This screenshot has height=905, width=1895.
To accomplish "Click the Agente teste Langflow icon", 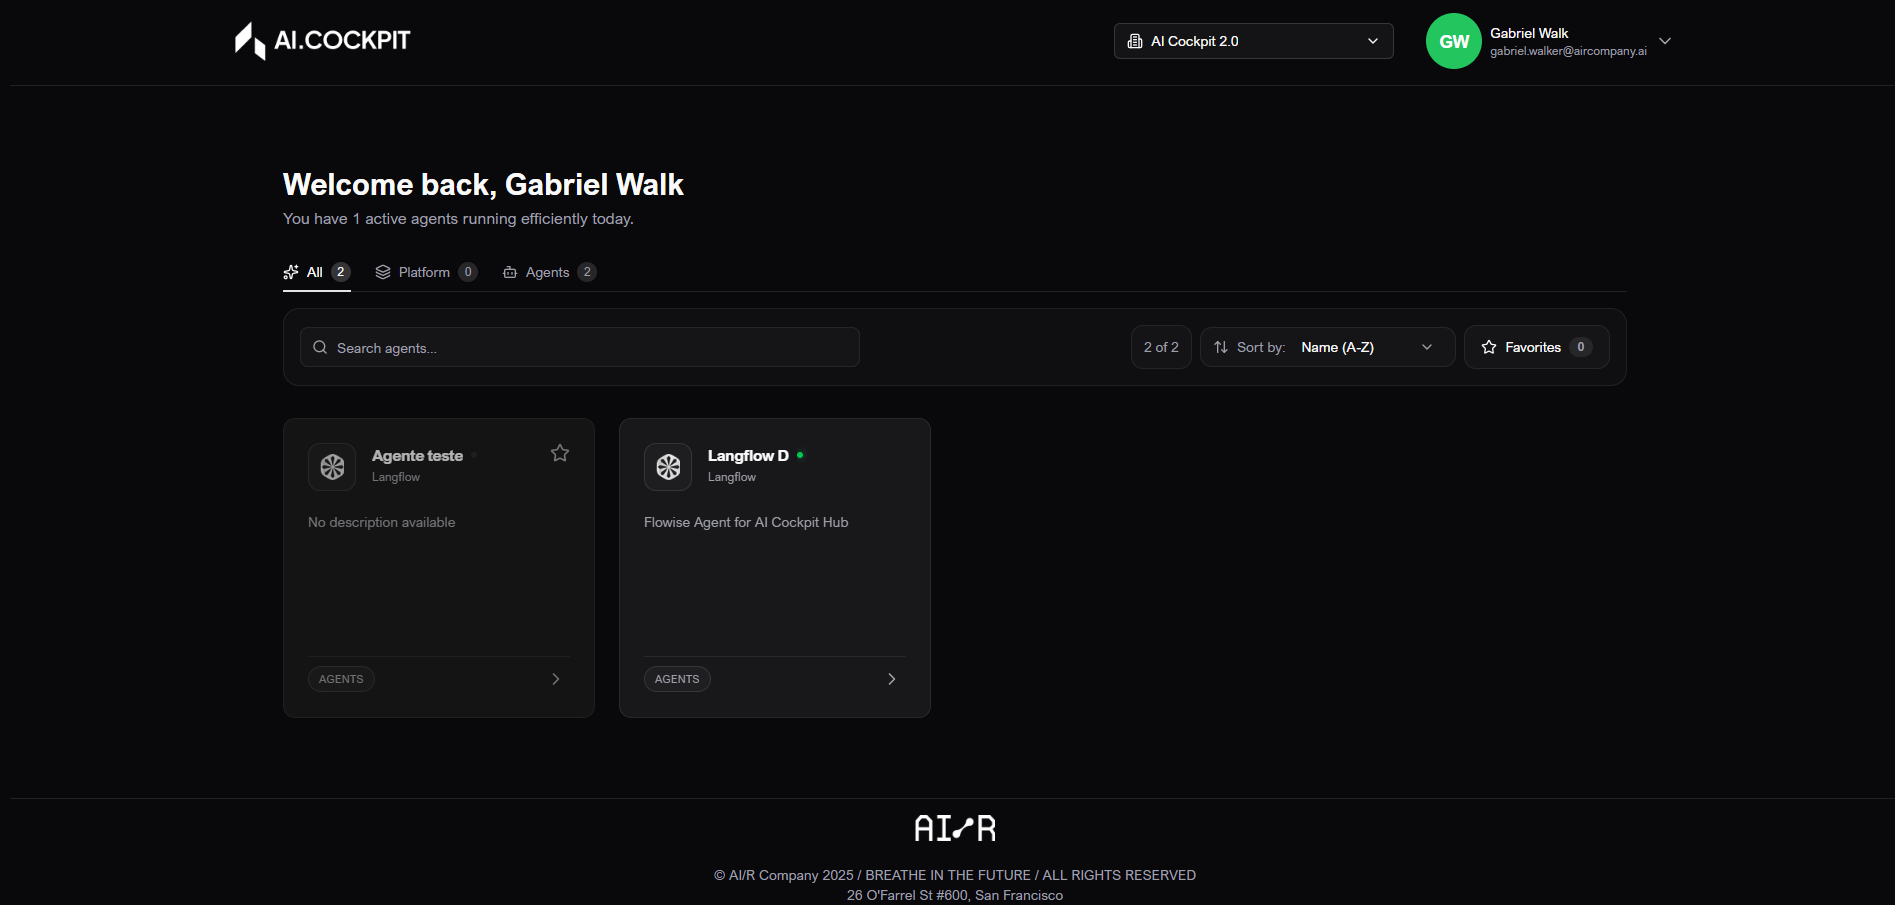I will click(332, 467).
